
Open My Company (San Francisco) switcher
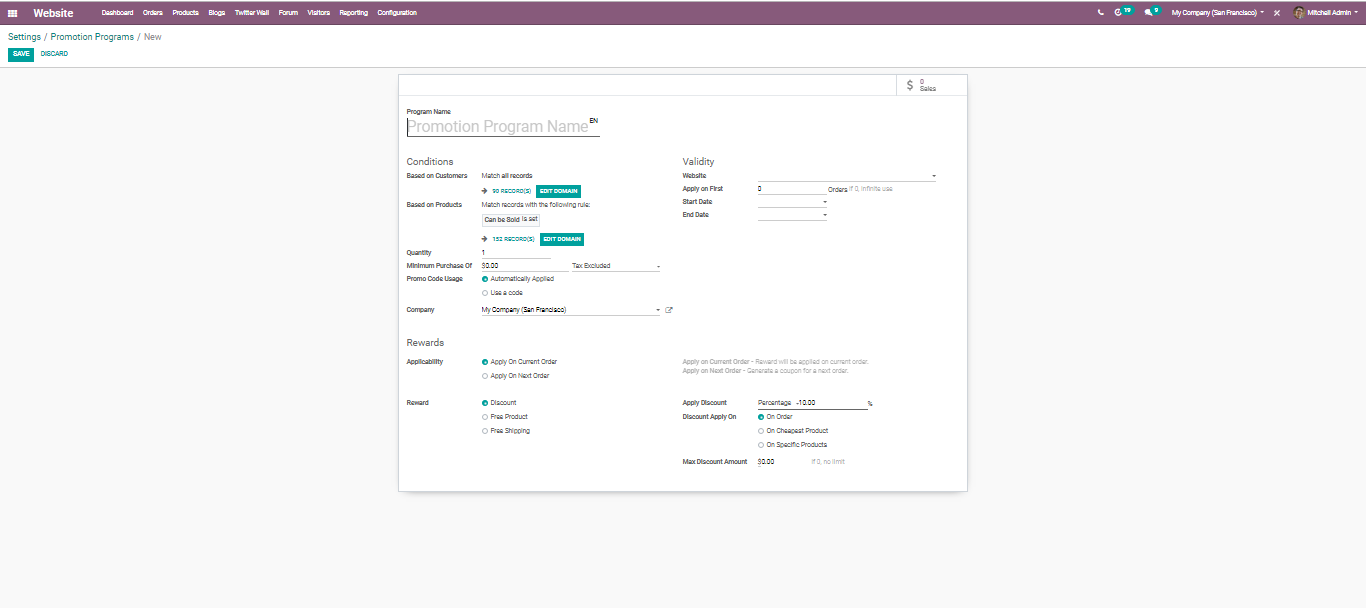[1217, 13]
